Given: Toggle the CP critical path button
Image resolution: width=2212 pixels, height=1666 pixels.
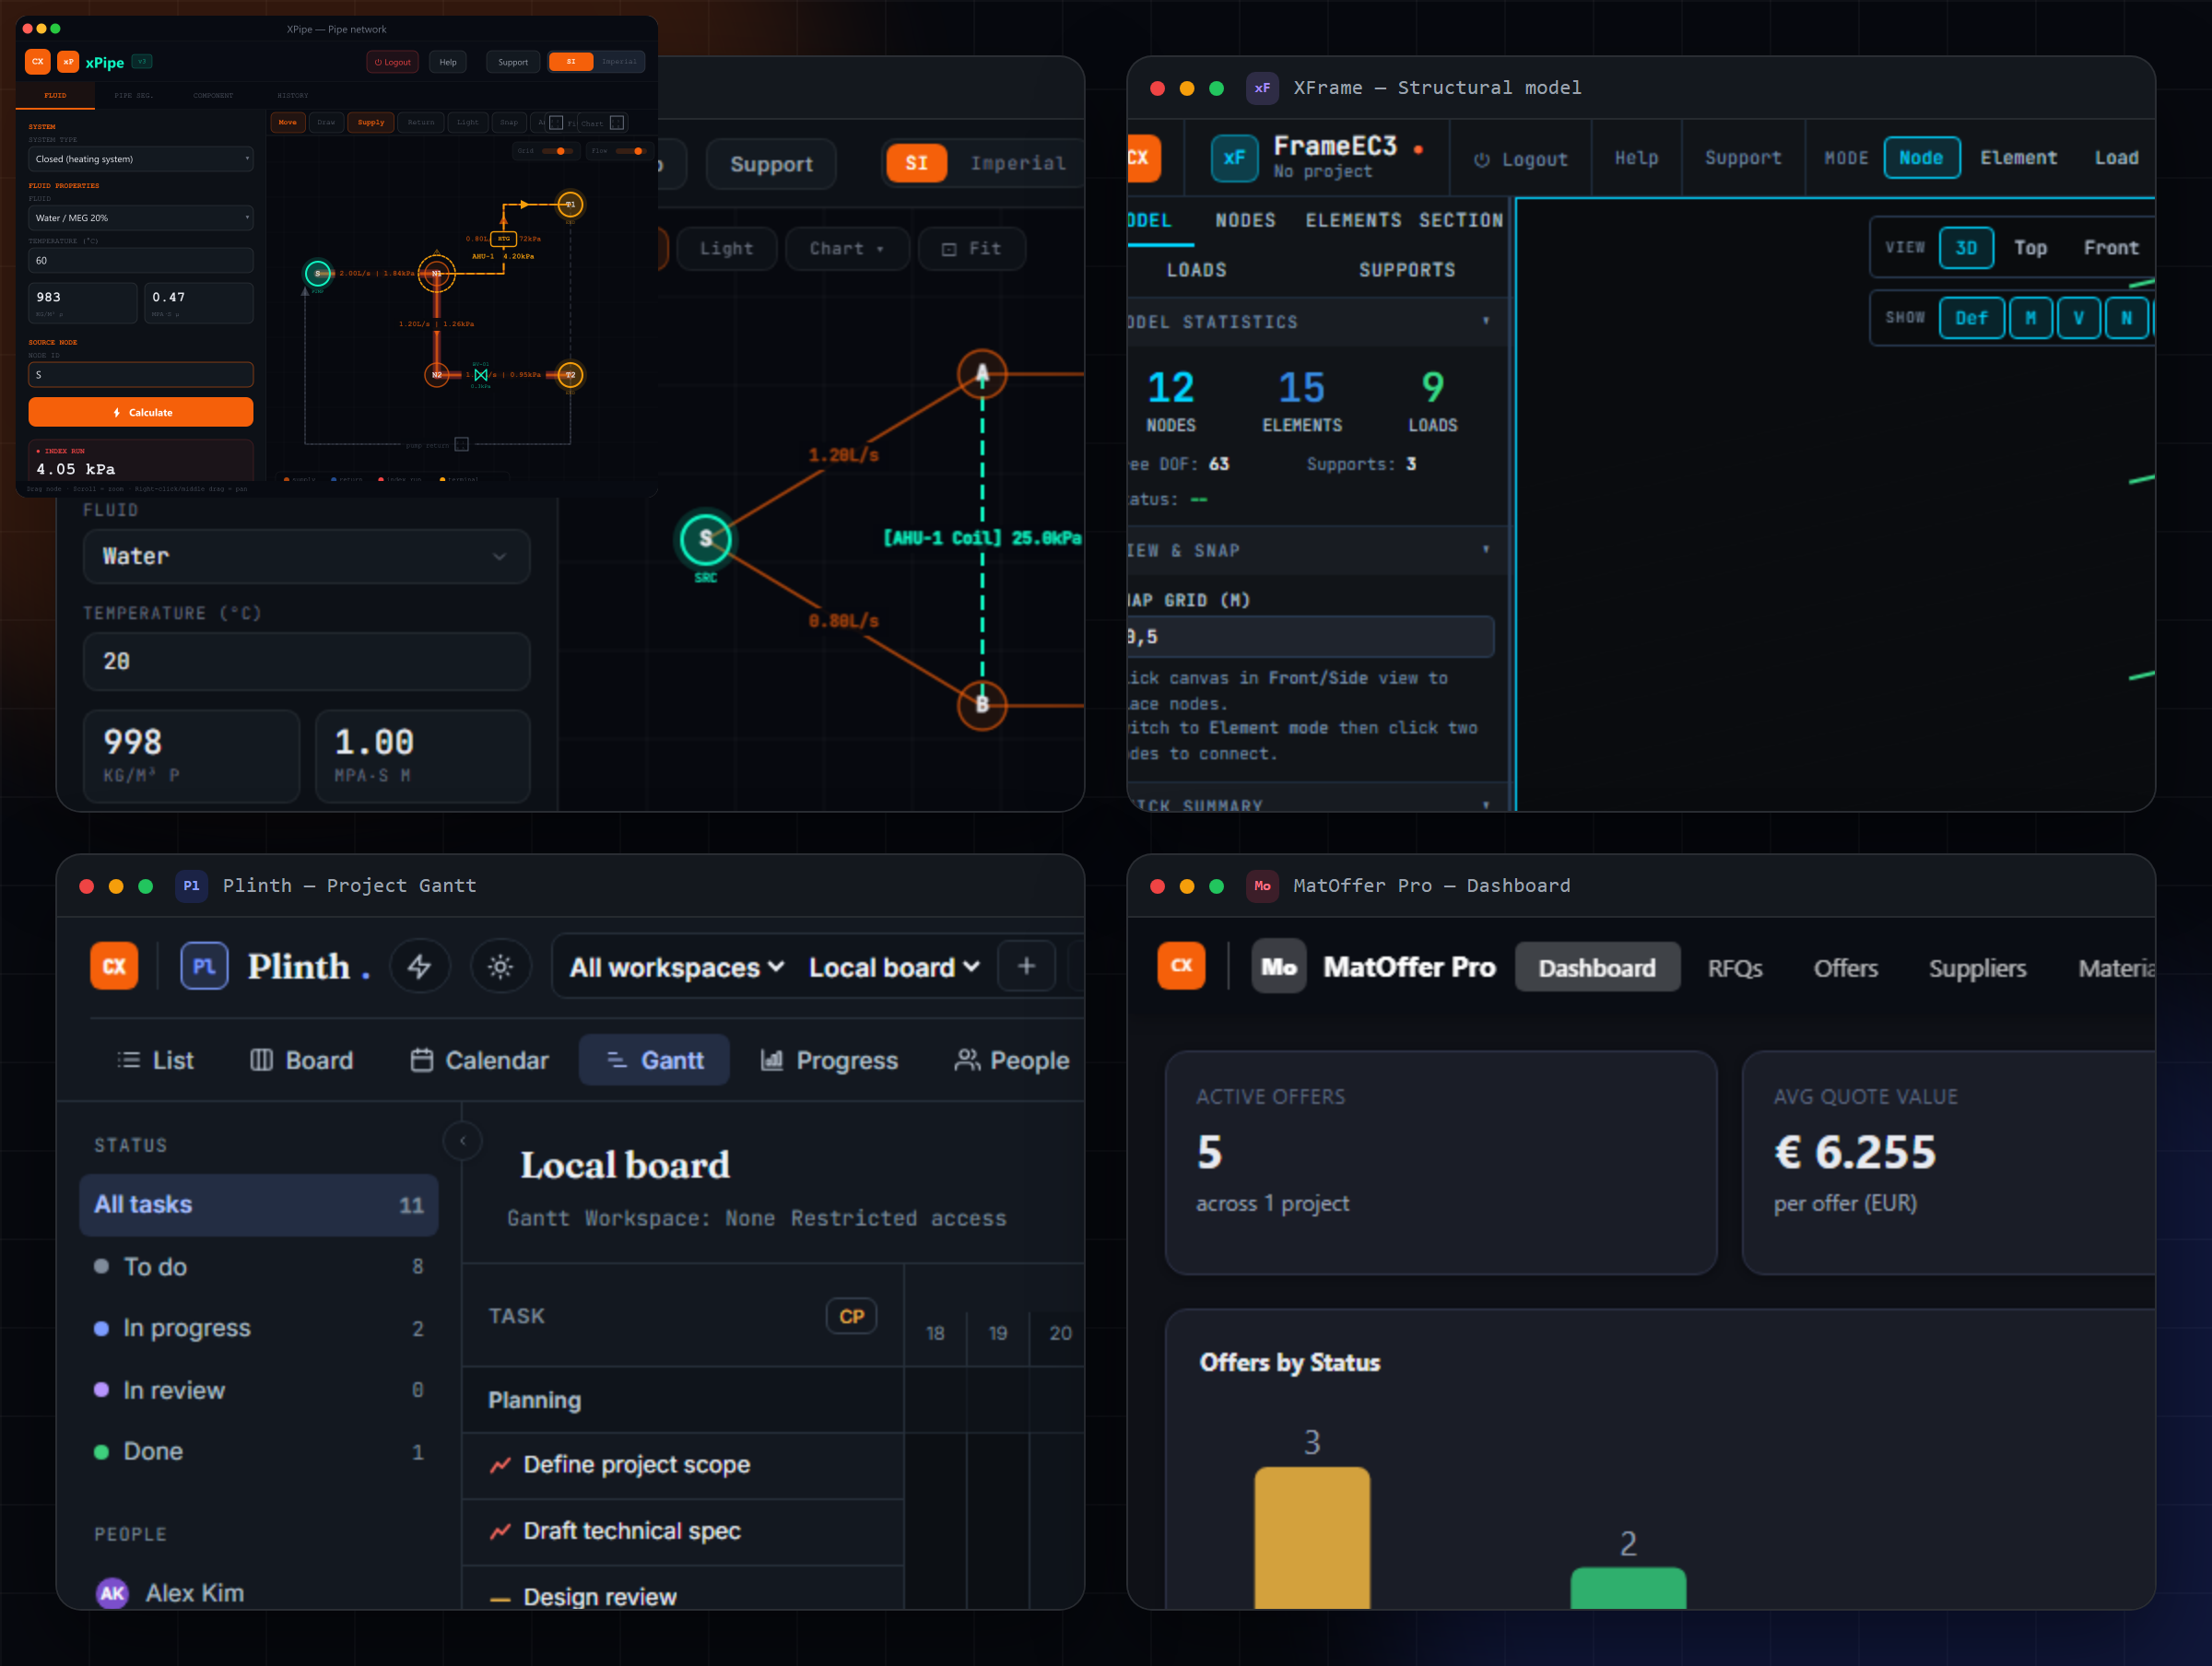Looking at the screenshot, I should [851, 1316].
